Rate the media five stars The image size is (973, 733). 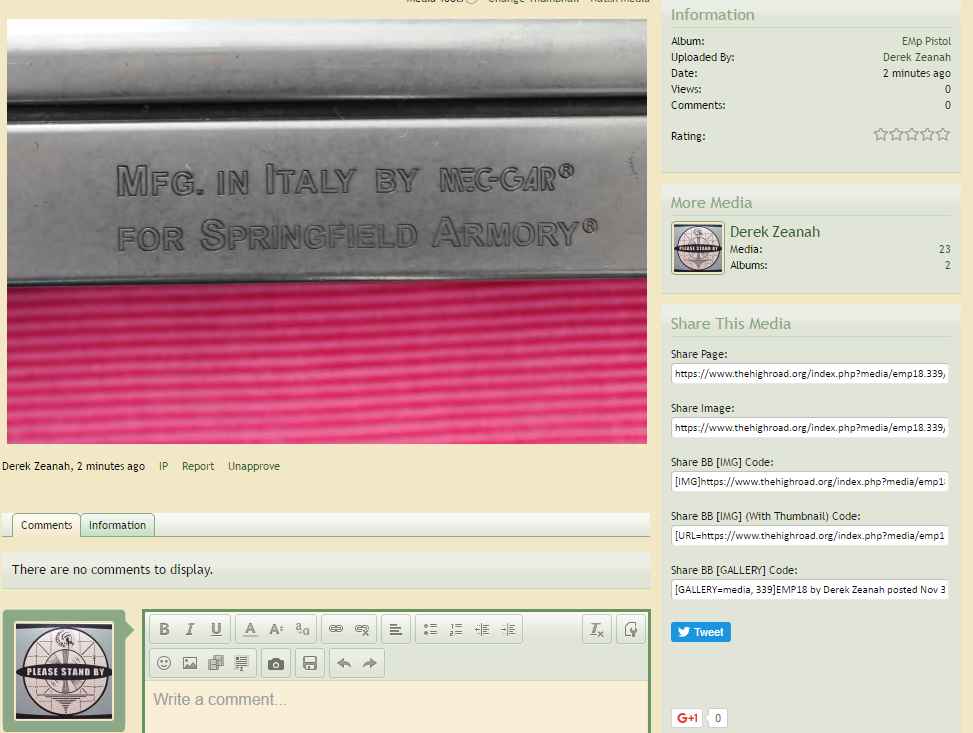pos(943,134)
